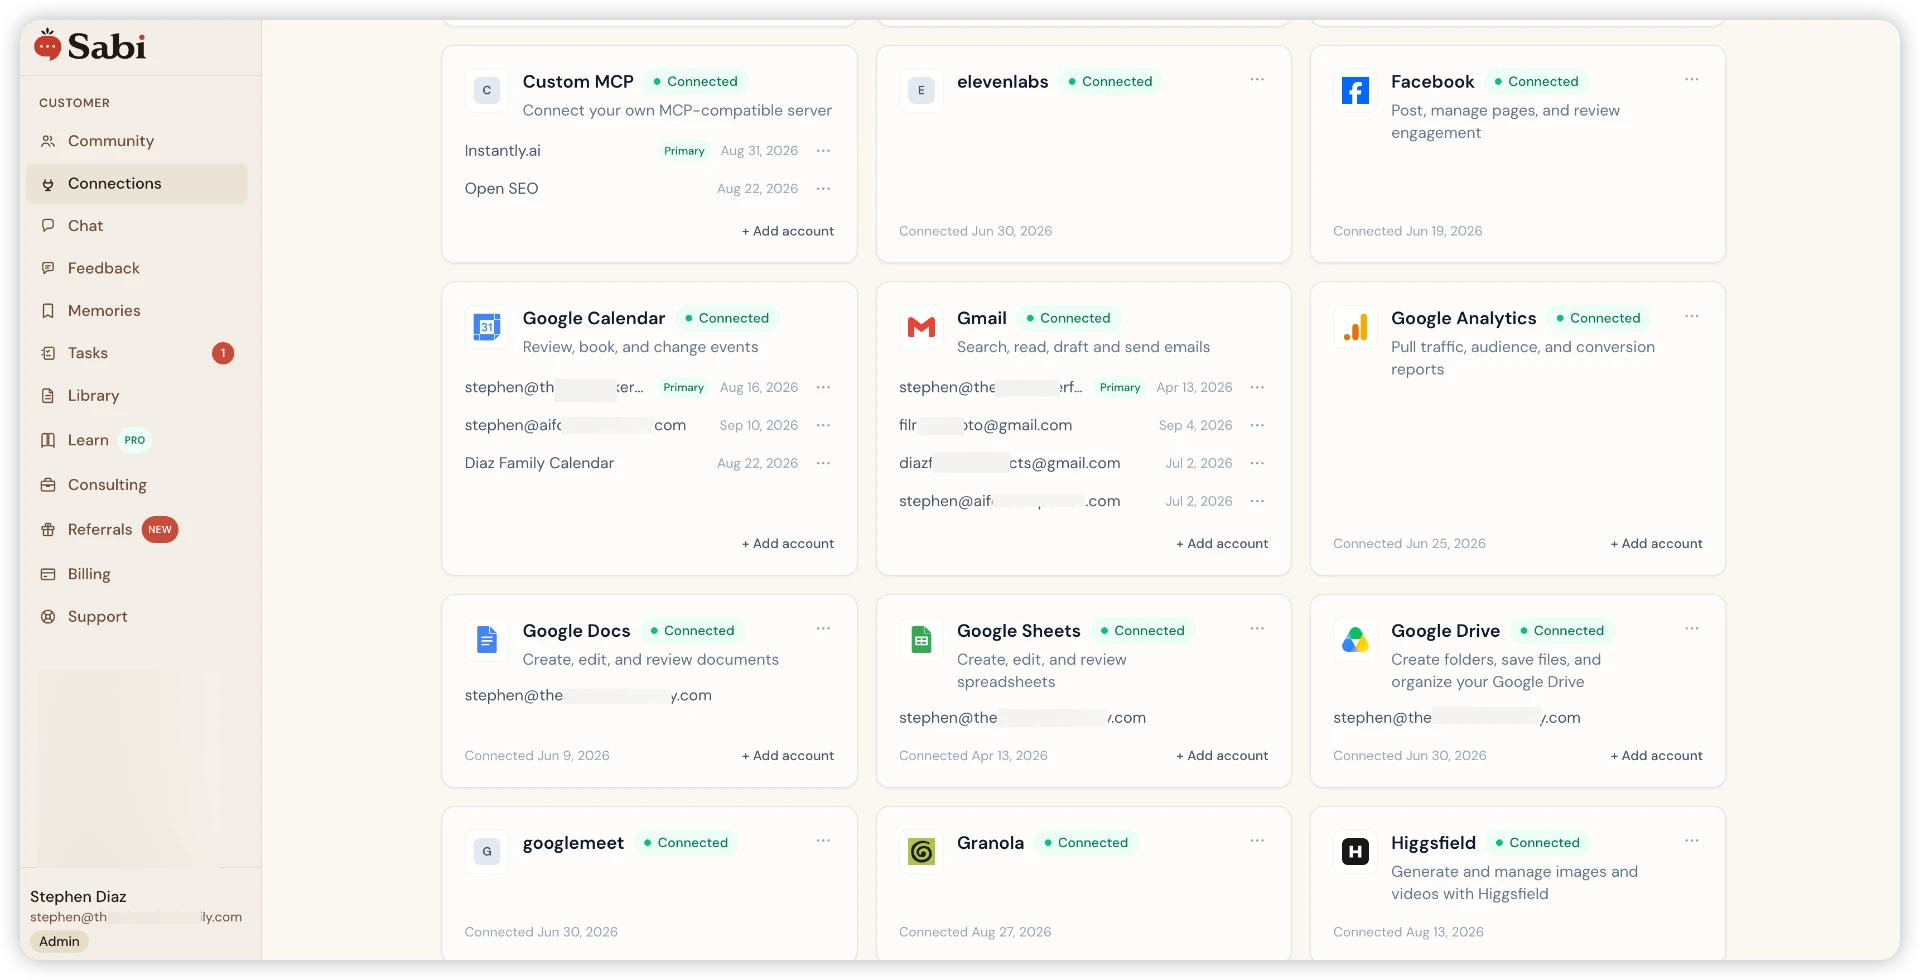Open Tasks with one notification
1920x980 pixels.
[137, 353]
